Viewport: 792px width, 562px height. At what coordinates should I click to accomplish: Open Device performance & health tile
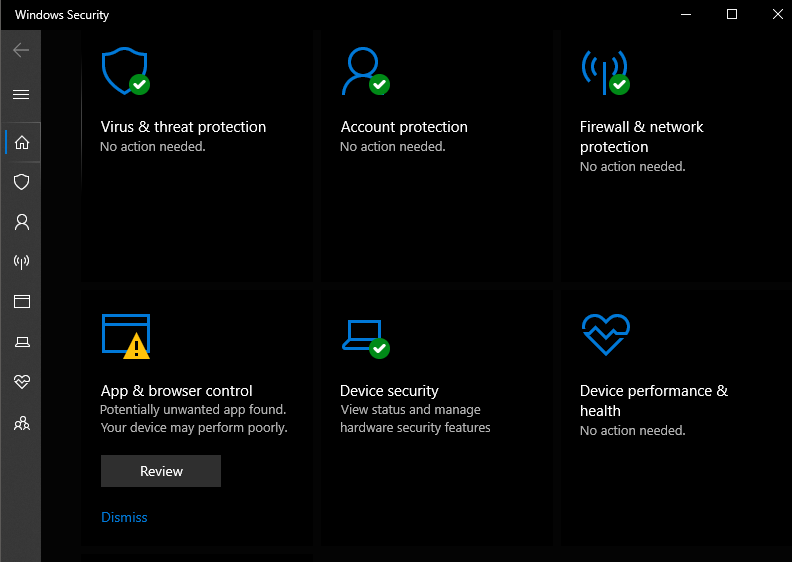(653, 400)
